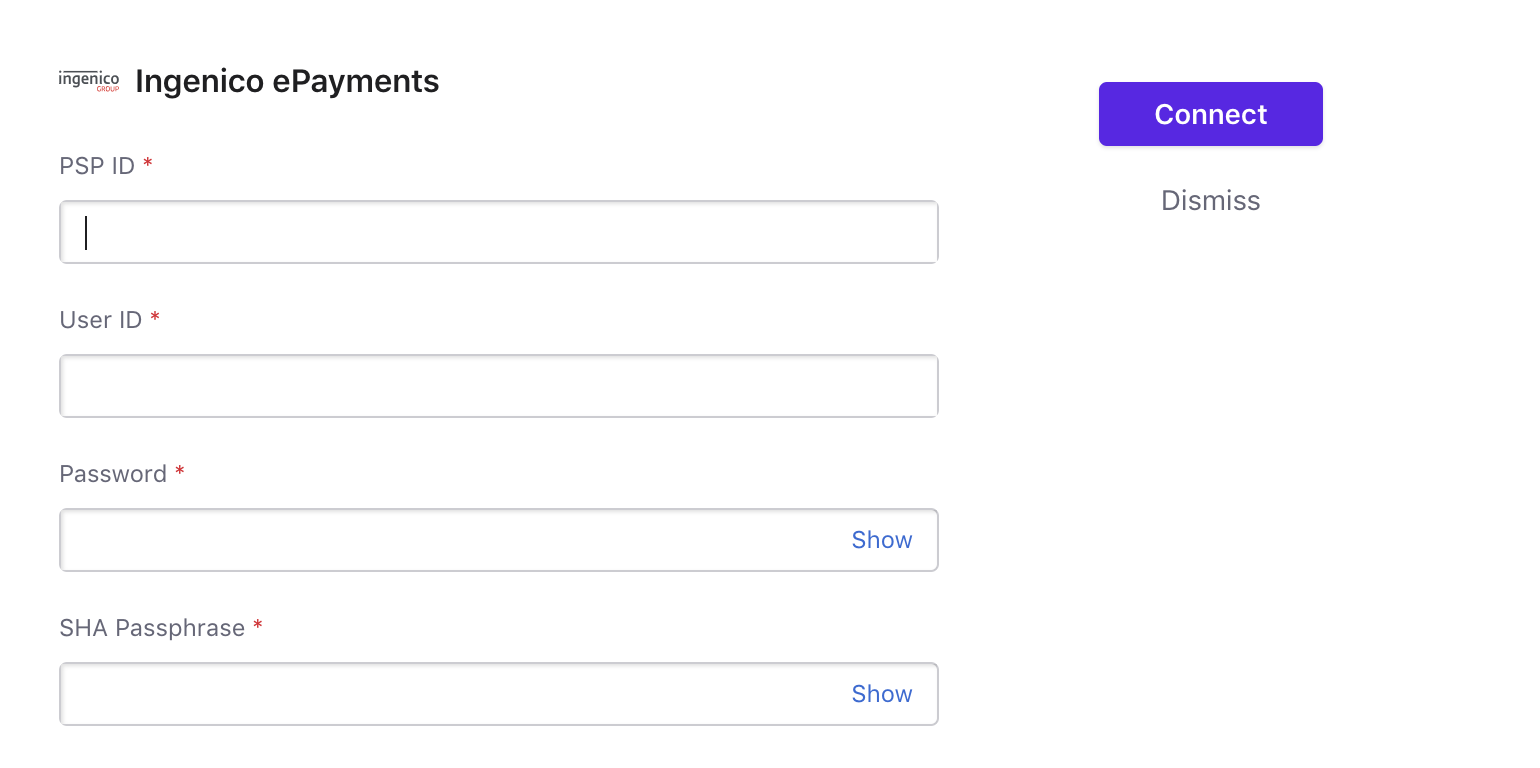Click the text cursor in PSP ID field
Viewport: 1540px width, 768px height.
[86, 232]
